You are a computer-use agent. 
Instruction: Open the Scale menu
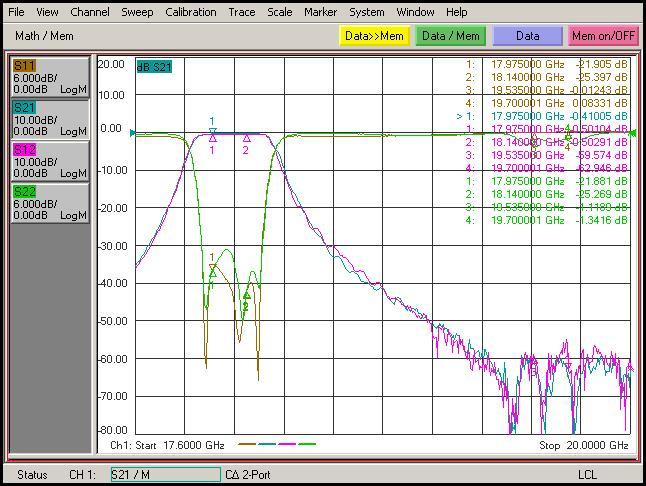(x=280, y=12)
